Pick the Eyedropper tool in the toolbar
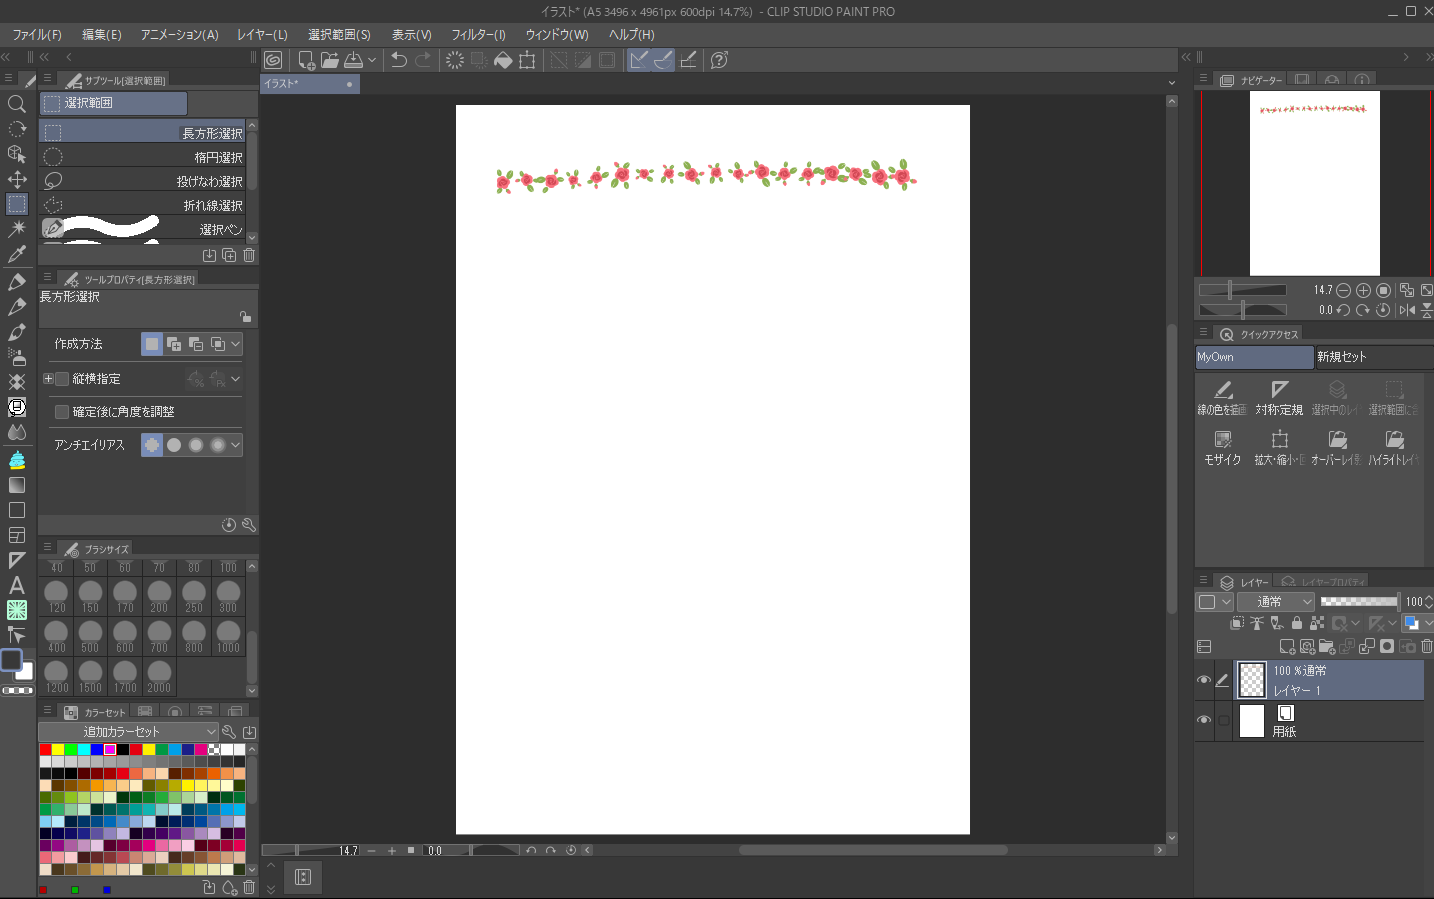This screenshot has width=1434, height=899. [17, 254]
